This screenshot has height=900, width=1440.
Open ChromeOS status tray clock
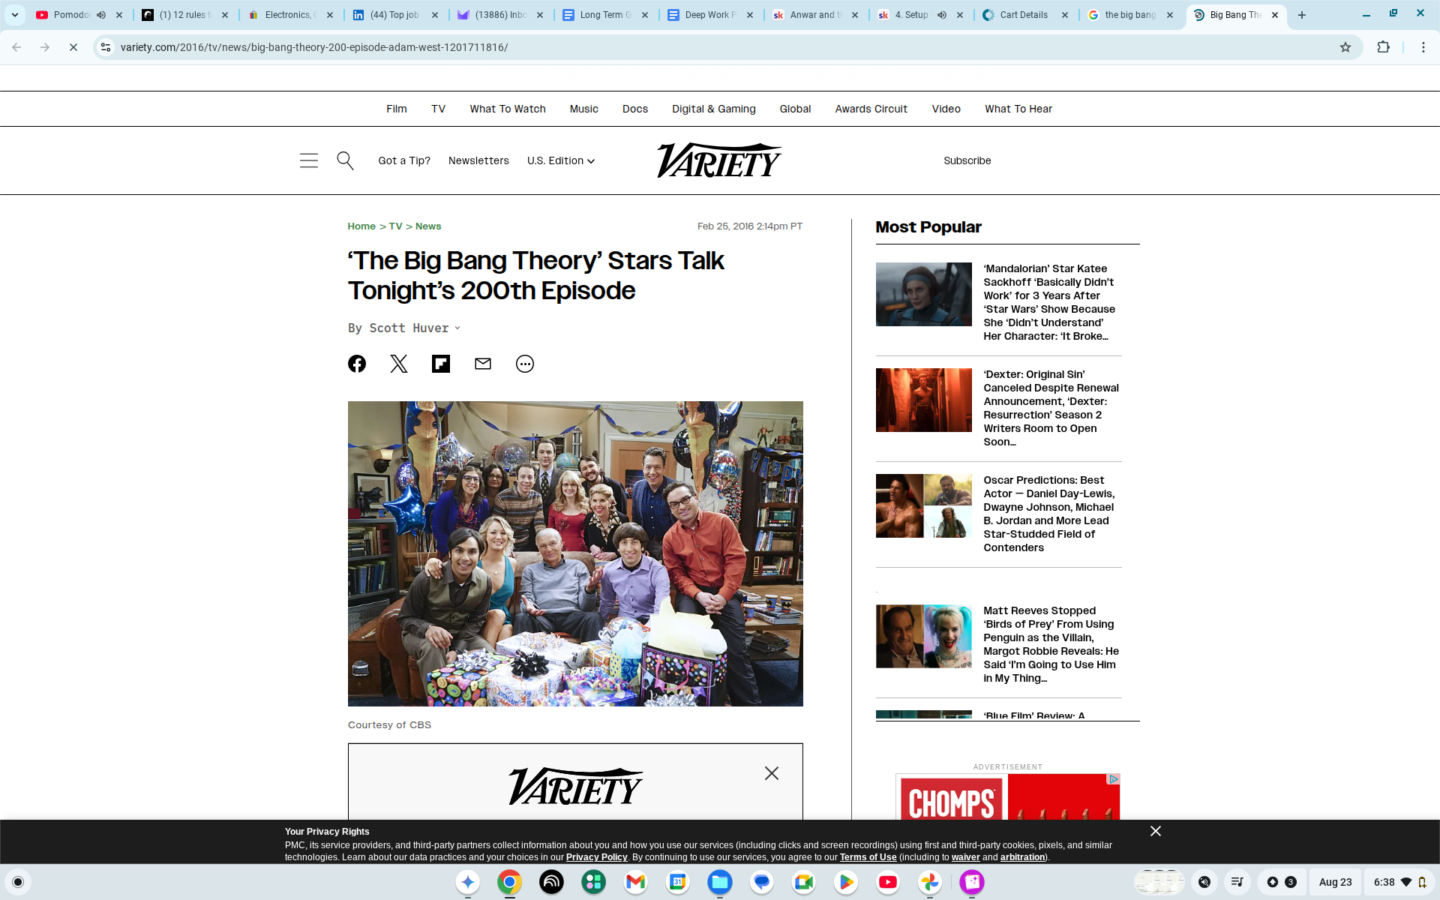tap(1398, 882)
